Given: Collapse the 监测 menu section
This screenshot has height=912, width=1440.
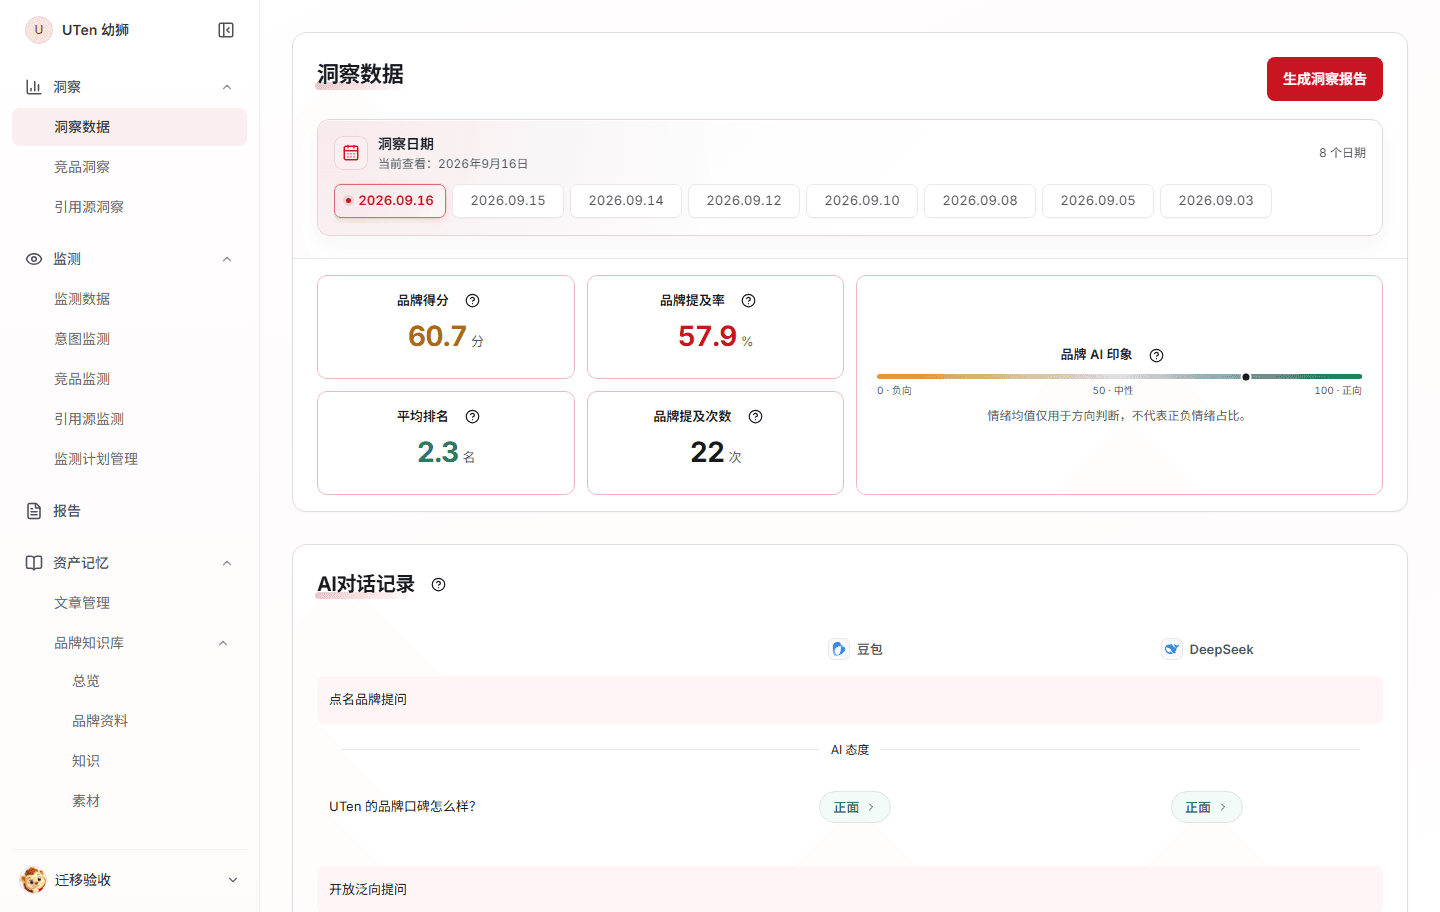Looking at the screenshot, I should [227, 259].
